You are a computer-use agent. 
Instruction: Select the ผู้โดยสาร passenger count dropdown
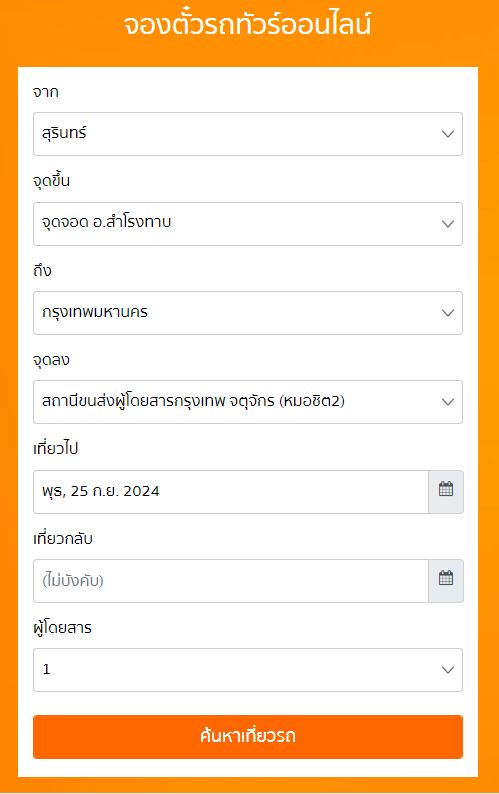[x=248, y=670]
